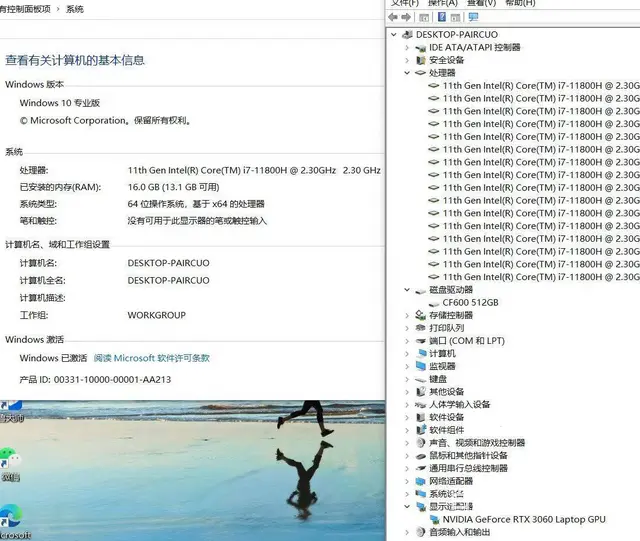Image resolution: width=640 pixels, height=541 pixels.
Task: Open the 帮助(H) menu in Device Manager
Action: [x=520, y=3]
